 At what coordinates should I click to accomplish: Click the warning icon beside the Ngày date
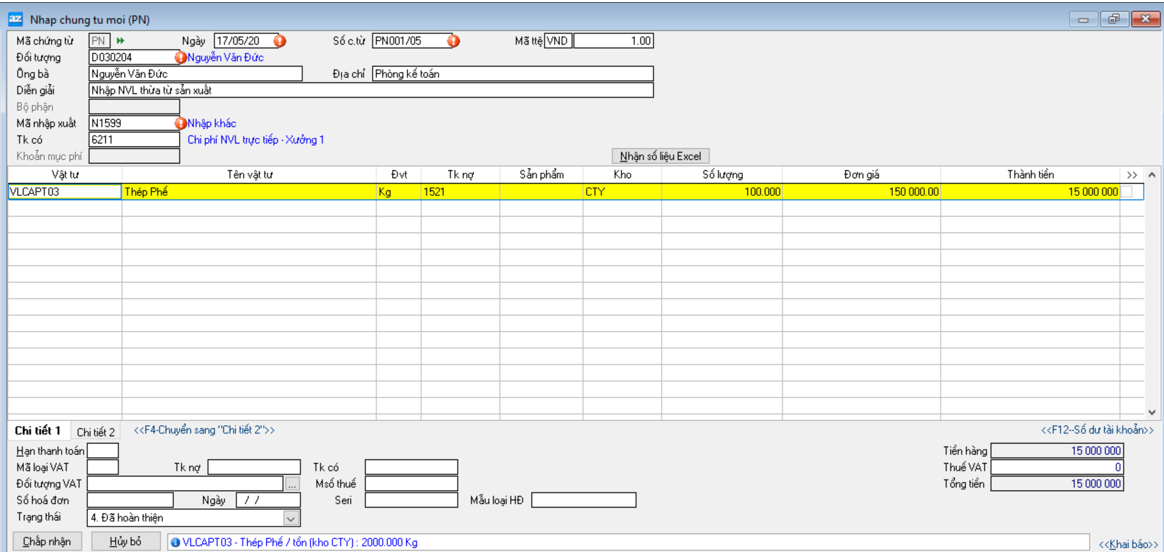280,41
